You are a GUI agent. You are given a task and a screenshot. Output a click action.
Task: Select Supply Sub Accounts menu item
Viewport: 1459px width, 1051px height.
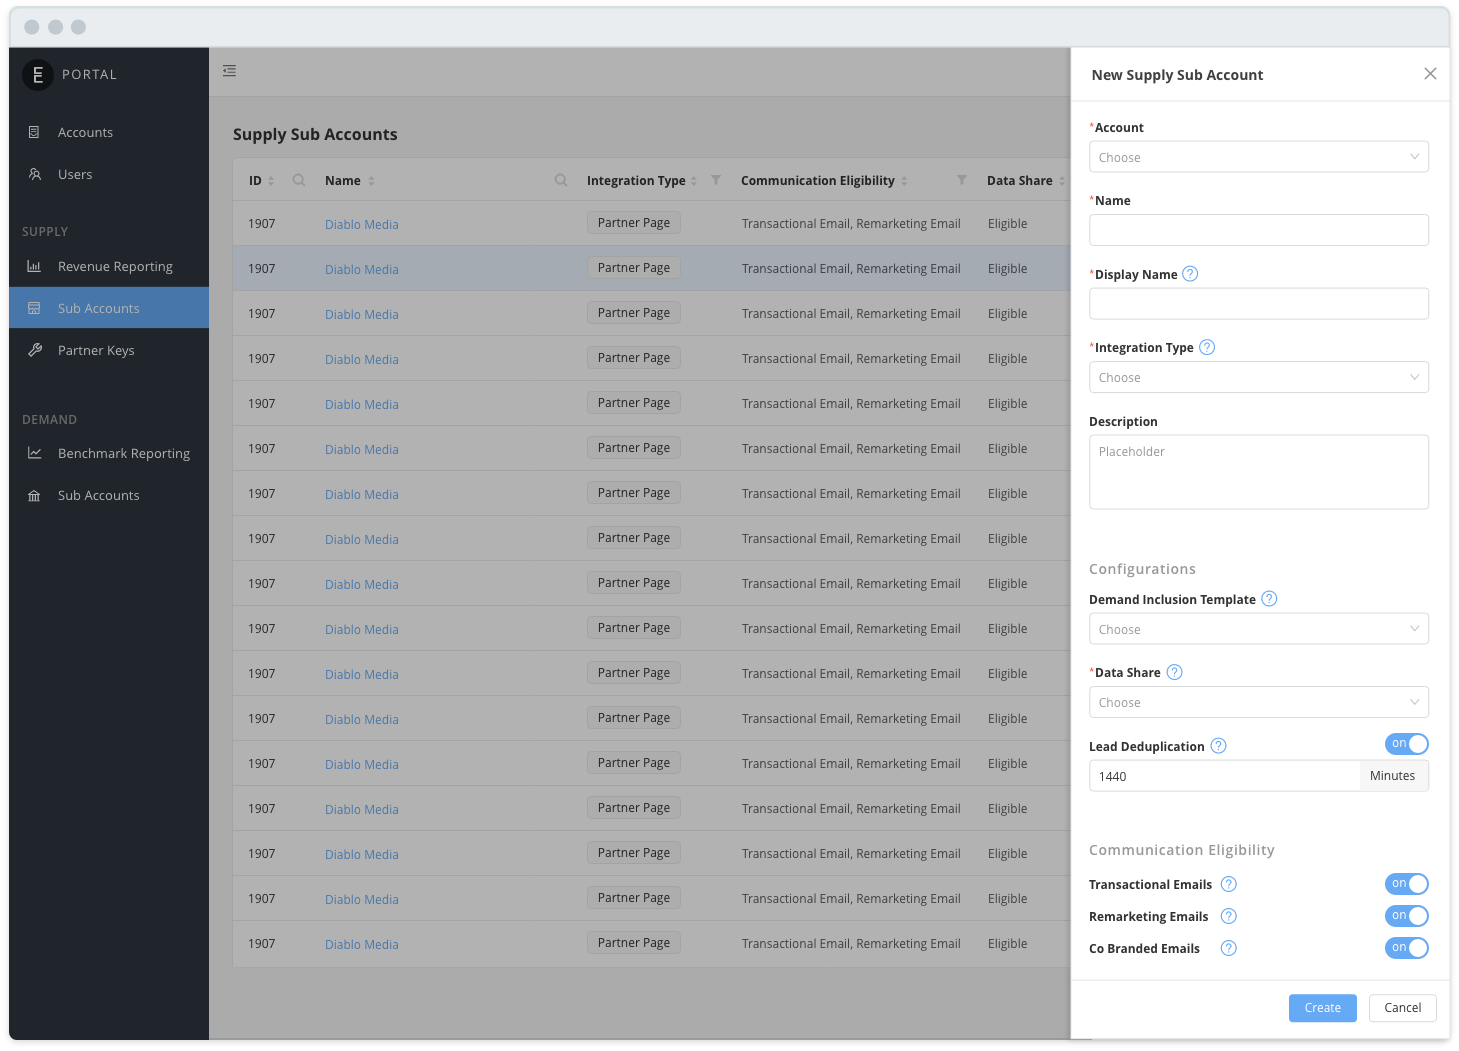click(109, 308)
